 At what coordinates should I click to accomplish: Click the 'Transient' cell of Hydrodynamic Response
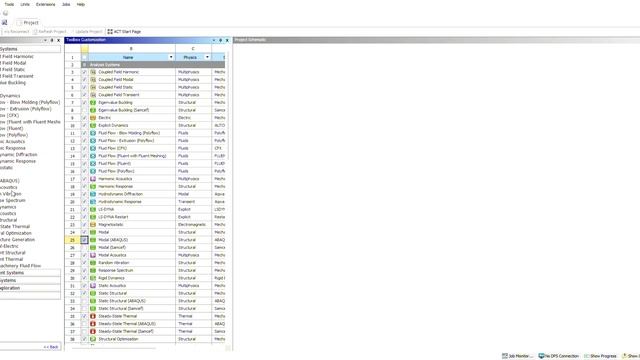193,202
